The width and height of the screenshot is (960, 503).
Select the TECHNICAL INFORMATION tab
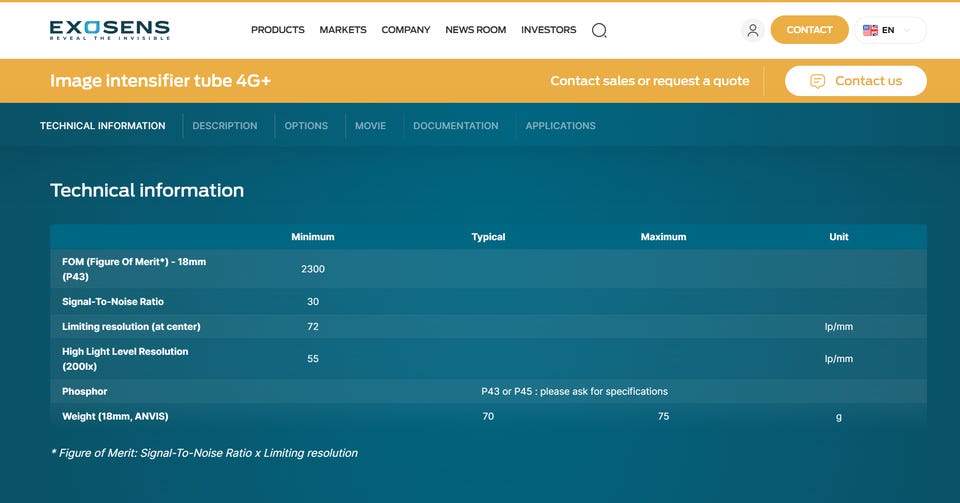[103, 125]
